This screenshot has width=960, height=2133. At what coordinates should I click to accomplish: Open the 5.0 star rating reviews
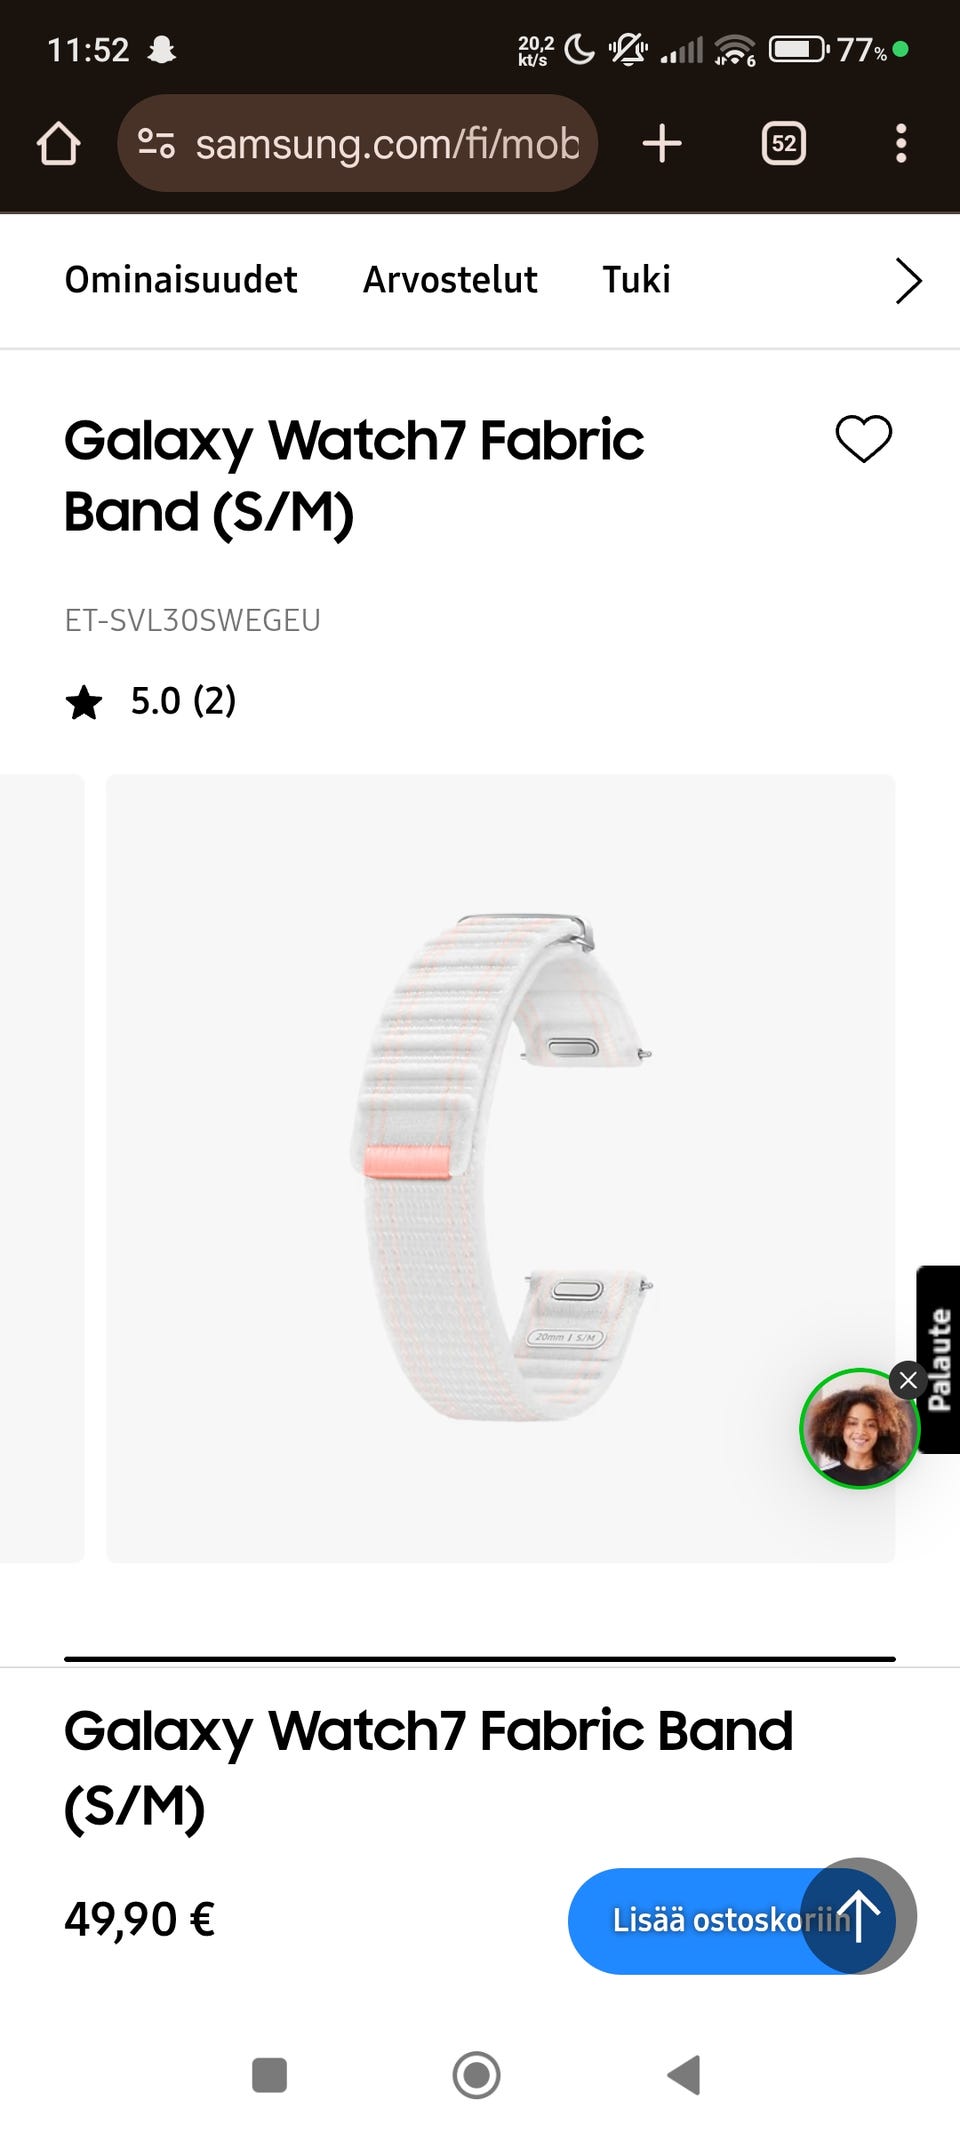point(151,701)
